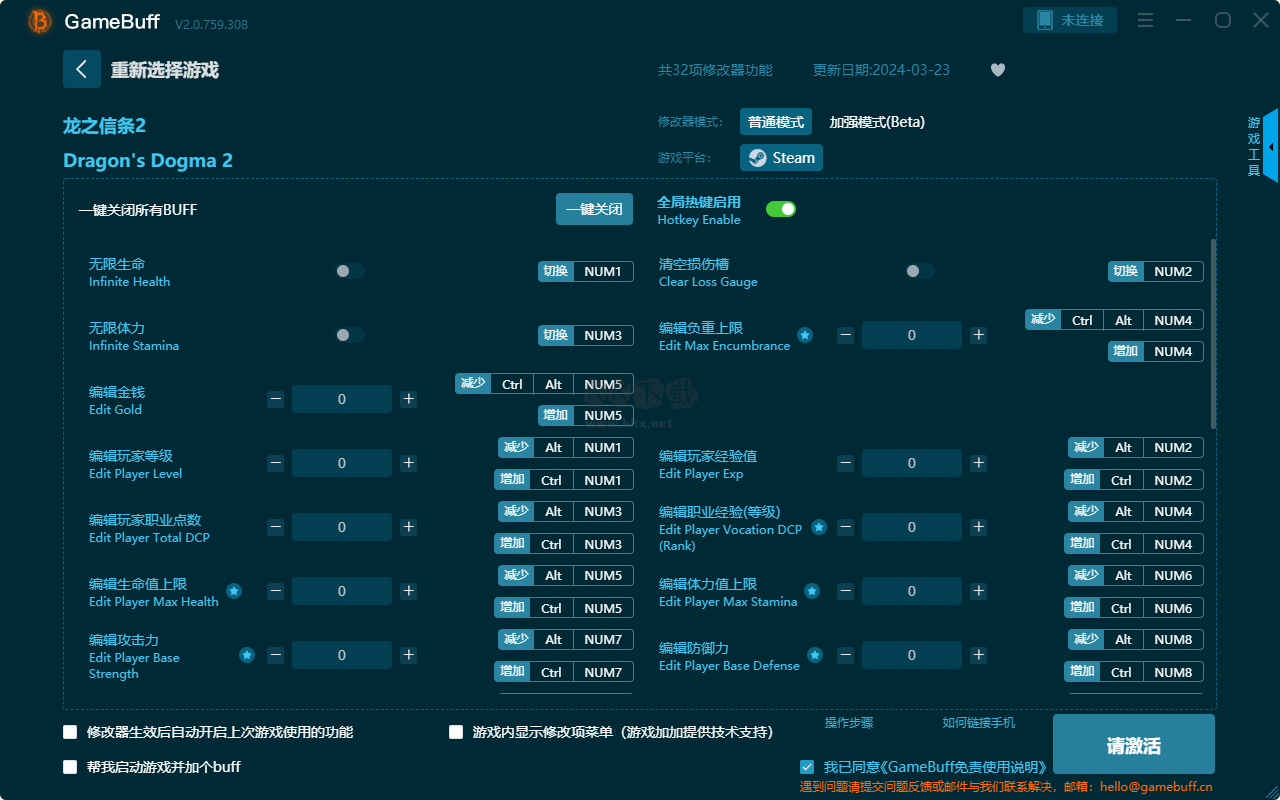
Task: Check show in-game modifier menu checkbox
Action: click(x=456, y=732)
